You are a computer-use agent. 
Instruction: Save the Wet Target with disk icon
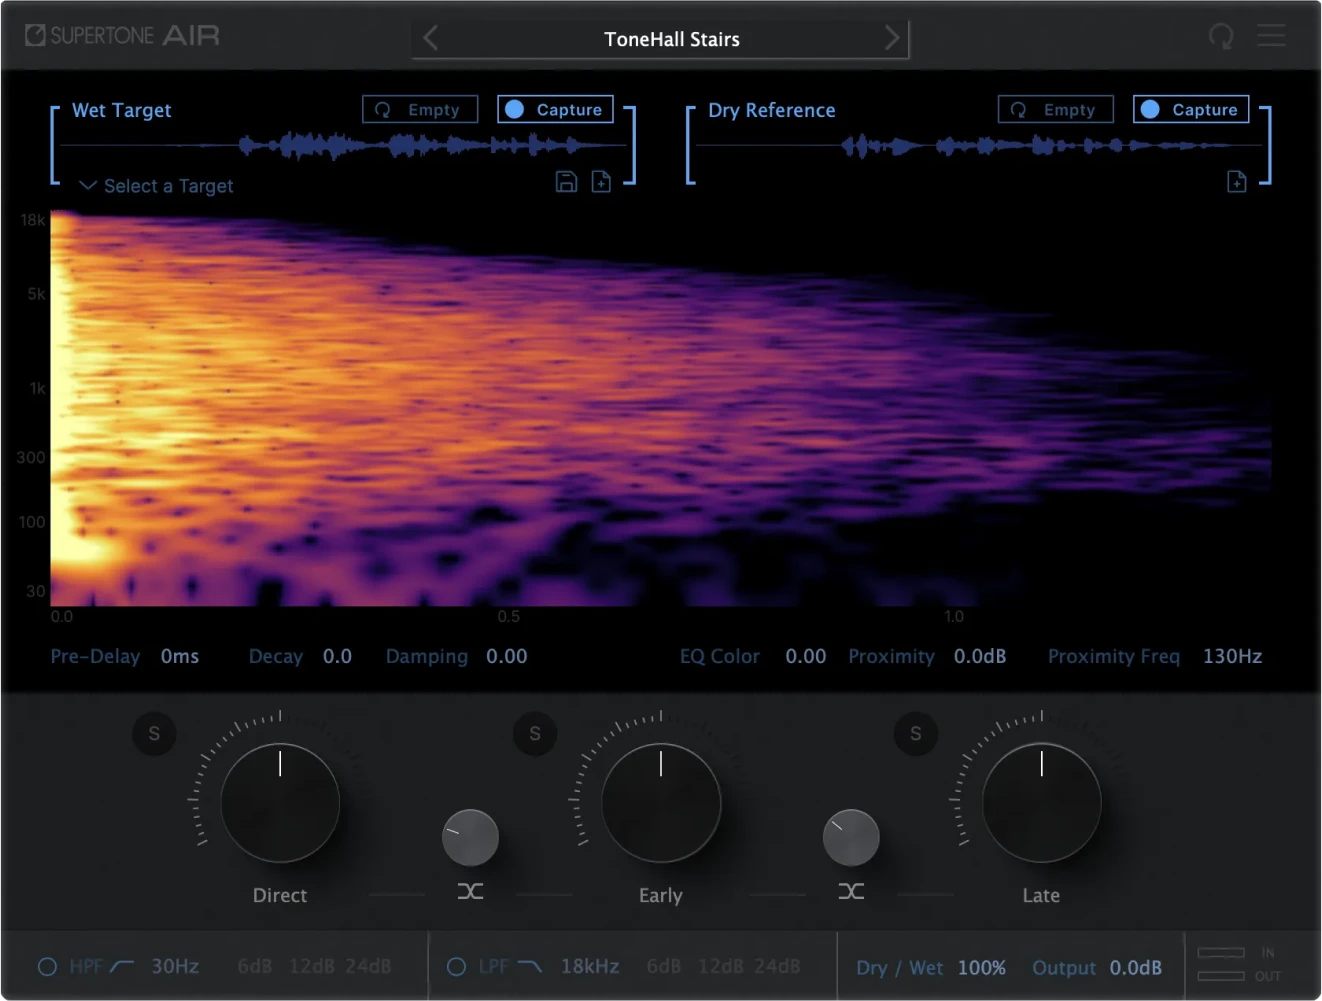(566, 181)
